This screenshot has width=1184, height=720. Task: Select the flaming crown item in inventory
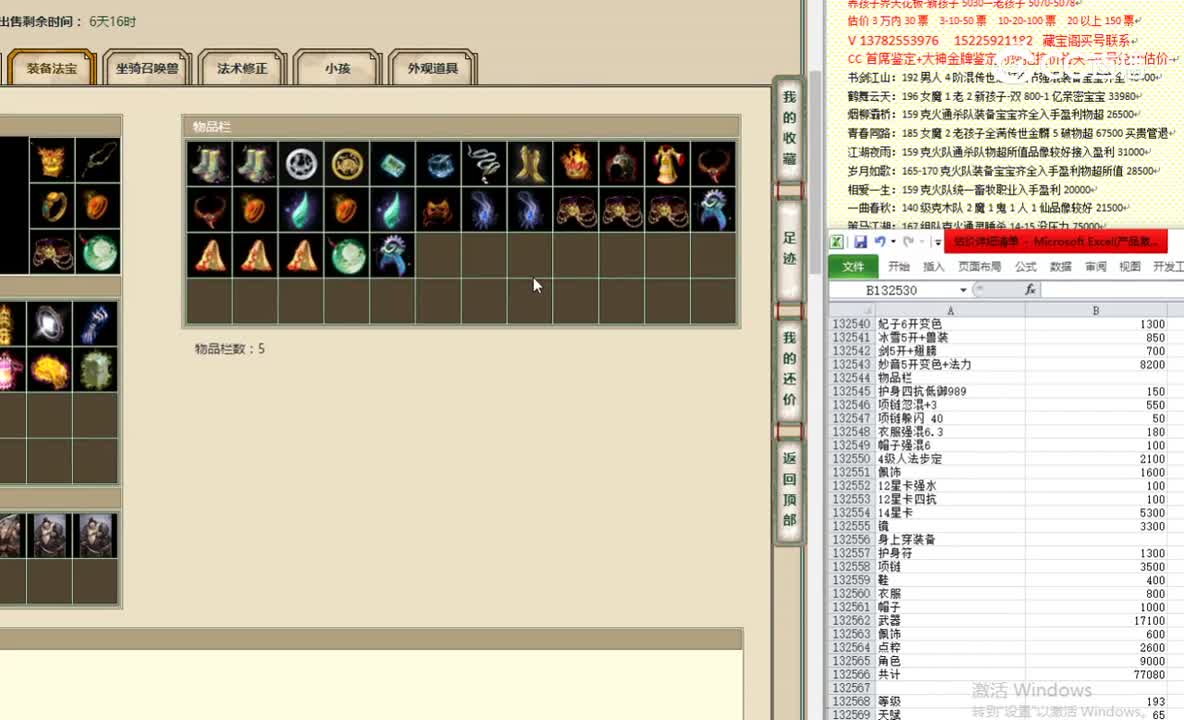576,164
